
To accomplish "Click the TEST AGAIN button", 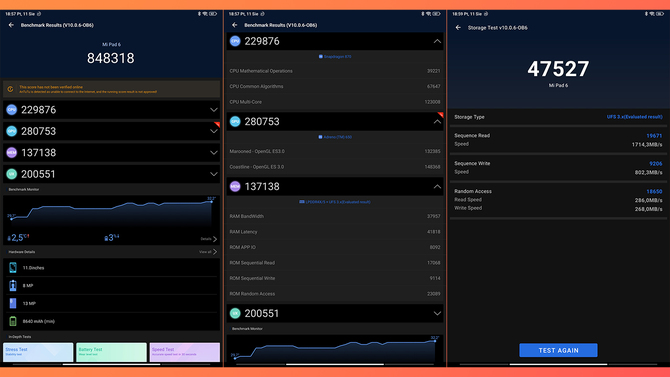I will pos(558,350).
